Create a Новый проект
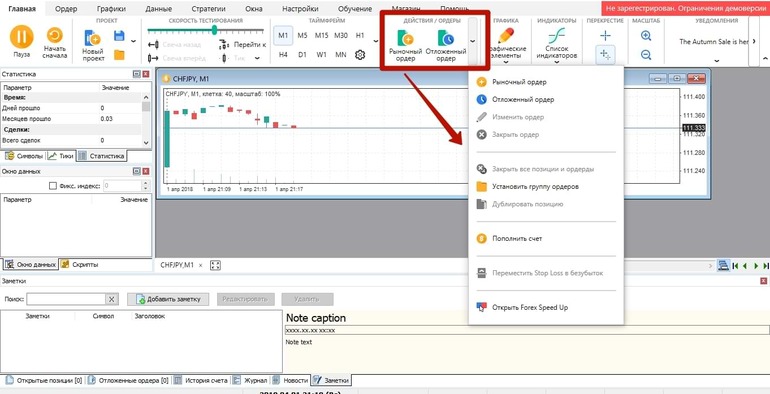Screen dimensions: 770x394 pos(93,45)
